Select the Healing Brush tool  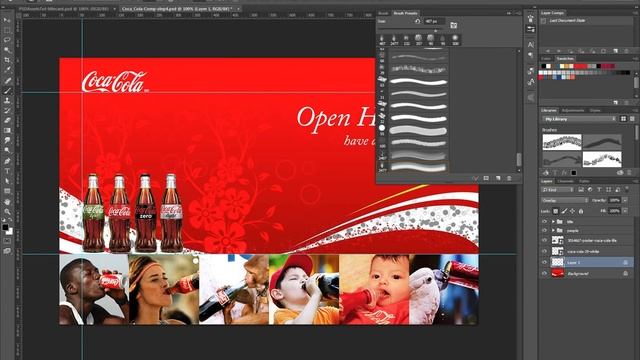tap(7, 80)
